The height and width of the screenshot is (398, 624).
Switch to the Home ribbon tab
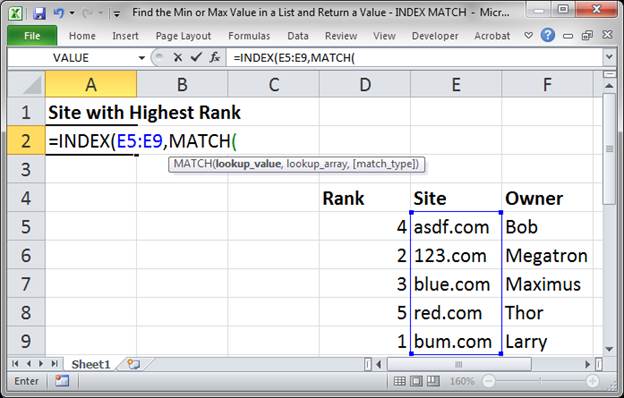(82, 36)
